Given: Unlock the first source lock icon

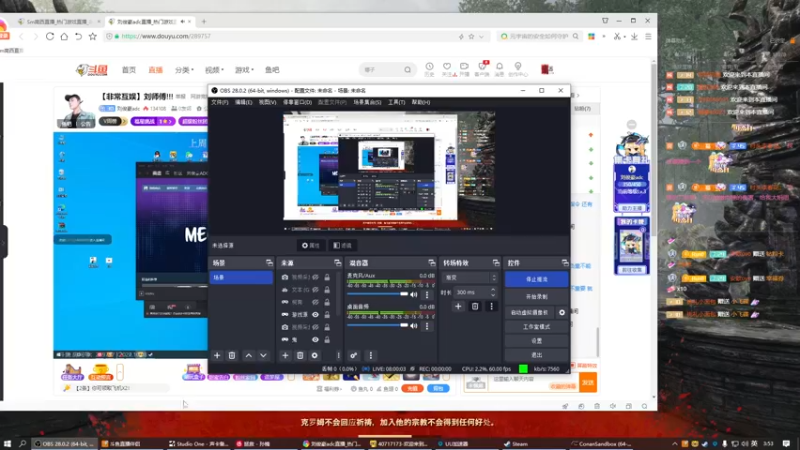Looking at the screenshot, I should [327, 277].
